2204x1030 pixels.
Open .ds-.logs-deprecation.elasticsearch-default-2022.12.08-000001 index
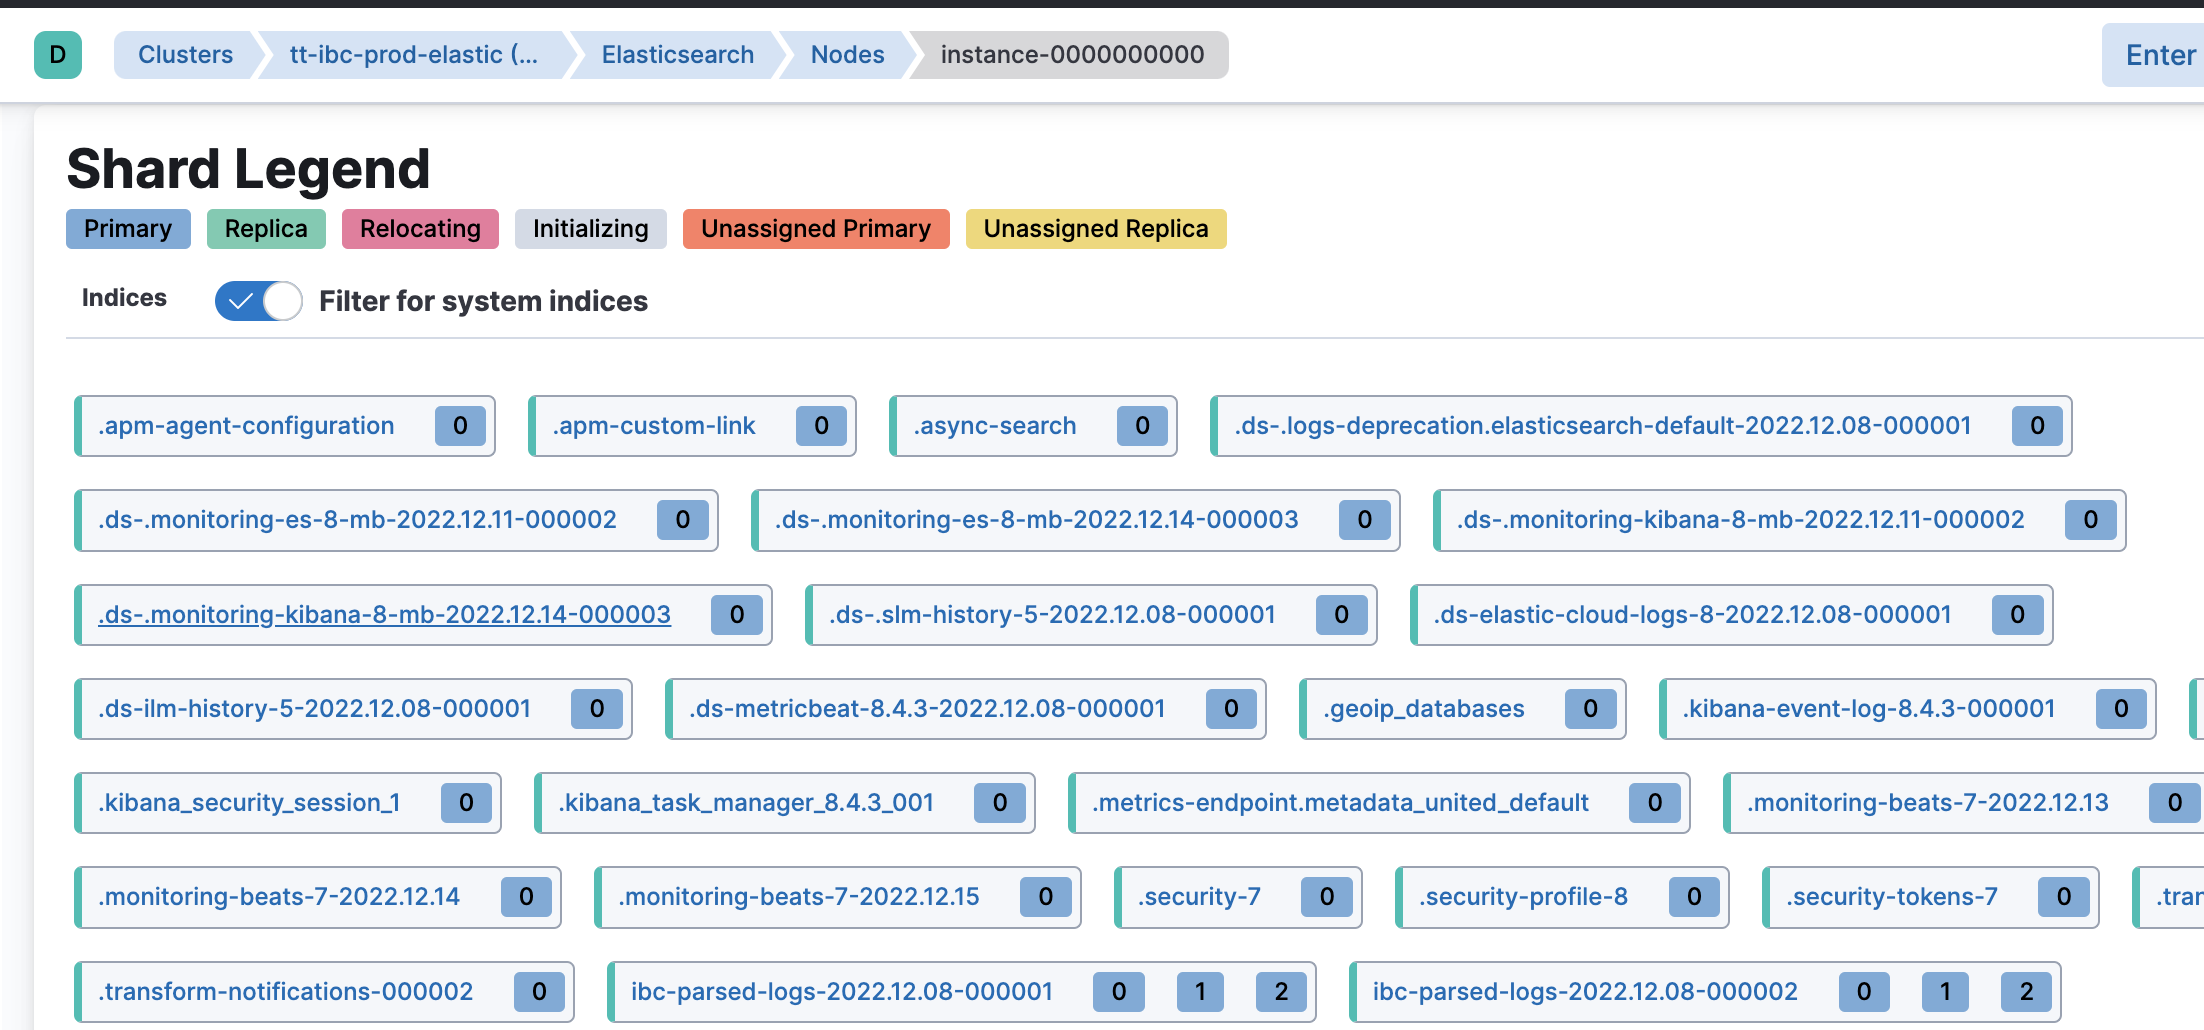pos(1603,426)
